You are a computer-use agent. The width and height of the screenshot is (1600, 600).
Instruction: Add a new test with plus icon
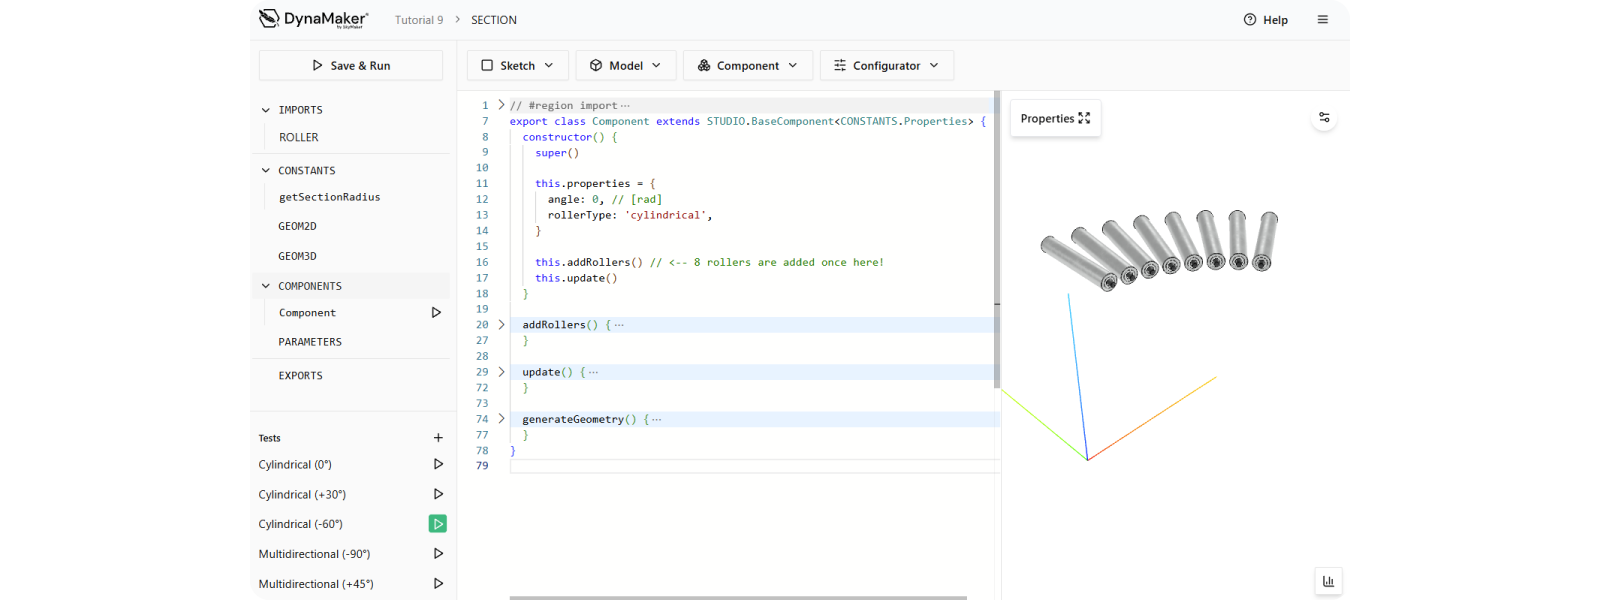click(x=438, y=438)
